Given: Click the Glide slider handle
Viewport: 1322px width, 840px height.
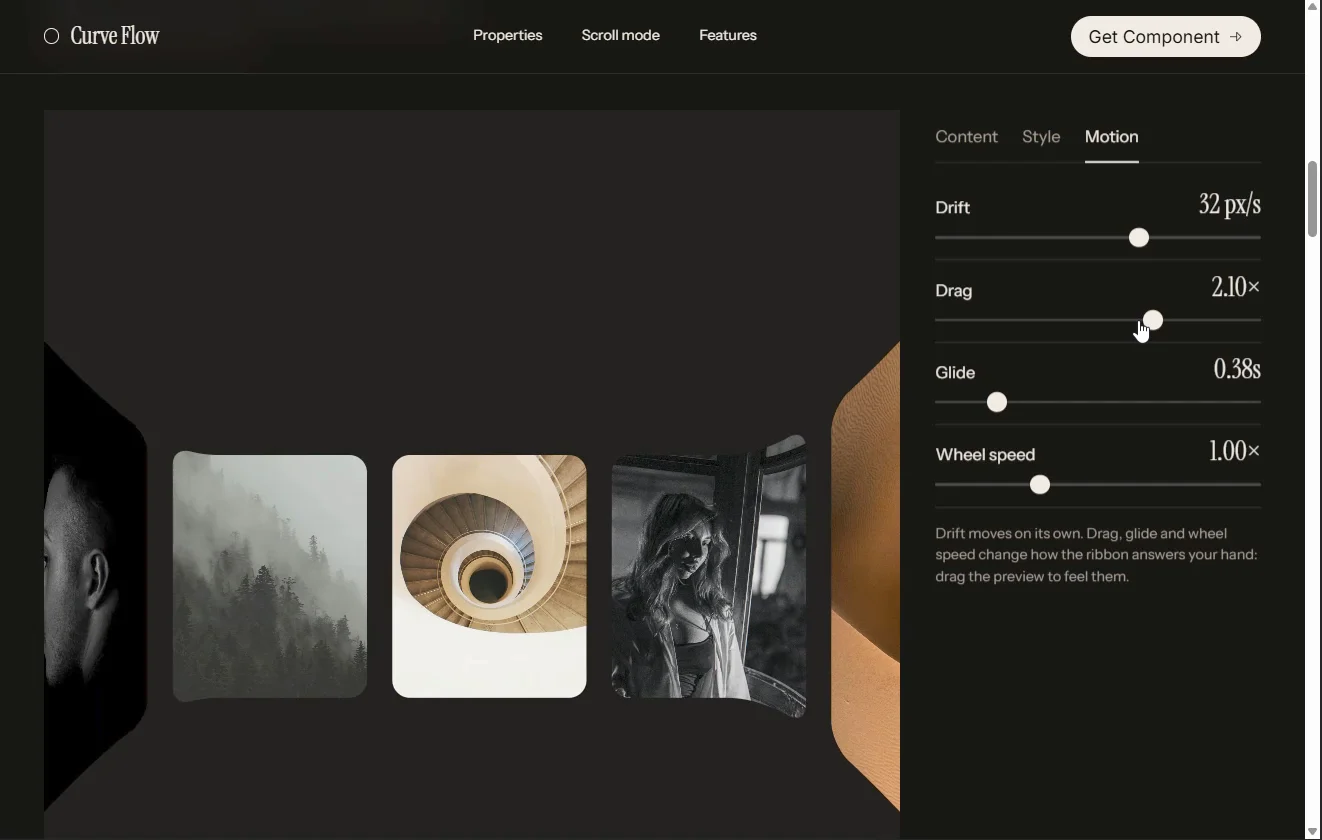Looking at the screenshot, I should click(x=997, y=402).
